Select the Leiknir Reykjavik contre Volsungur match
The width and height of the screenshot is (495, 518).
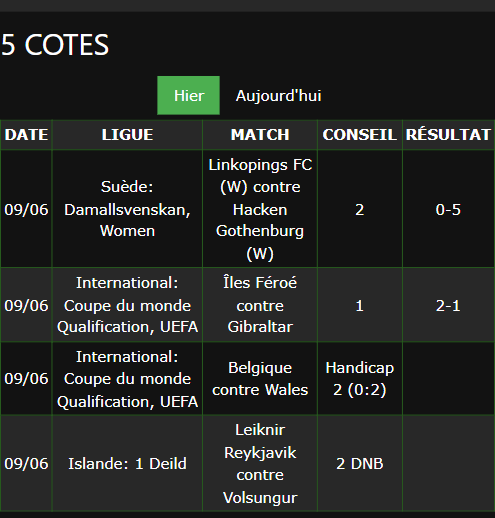(x=260, y=463)
